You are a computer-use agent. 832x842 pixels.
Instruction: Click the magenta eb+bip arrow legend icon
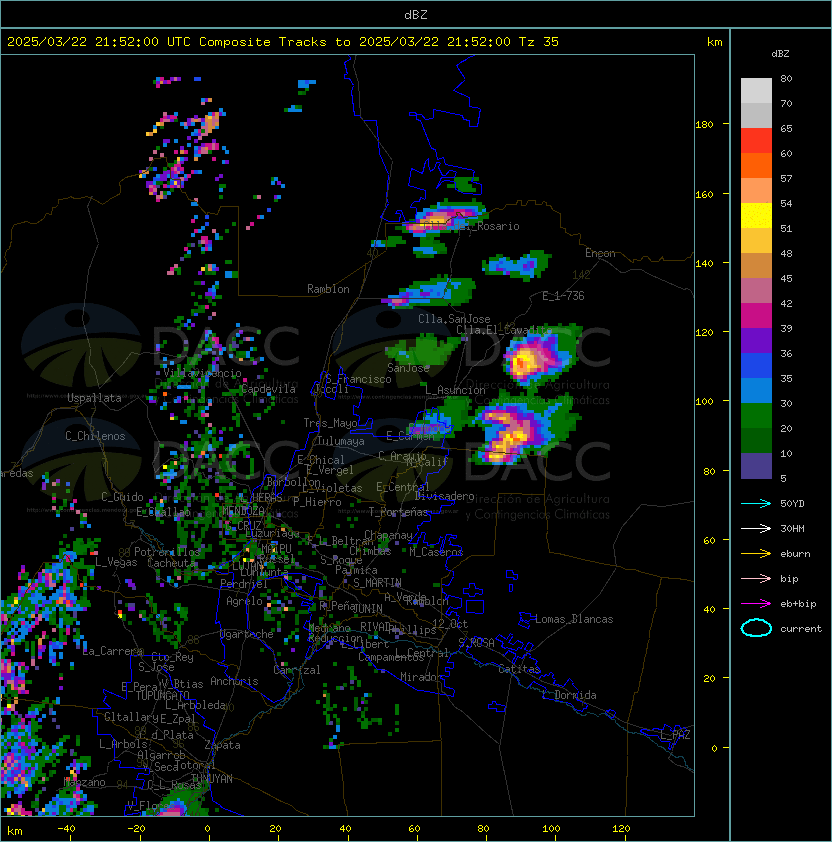pyautogui.click(x=756, y=604)
